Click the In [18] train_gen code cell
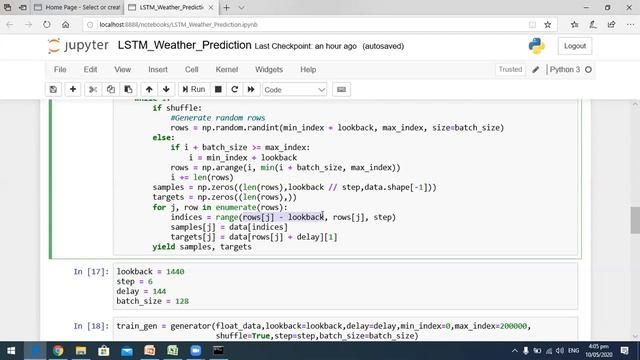This screenshot has height=360, width=640. (345, 329)
